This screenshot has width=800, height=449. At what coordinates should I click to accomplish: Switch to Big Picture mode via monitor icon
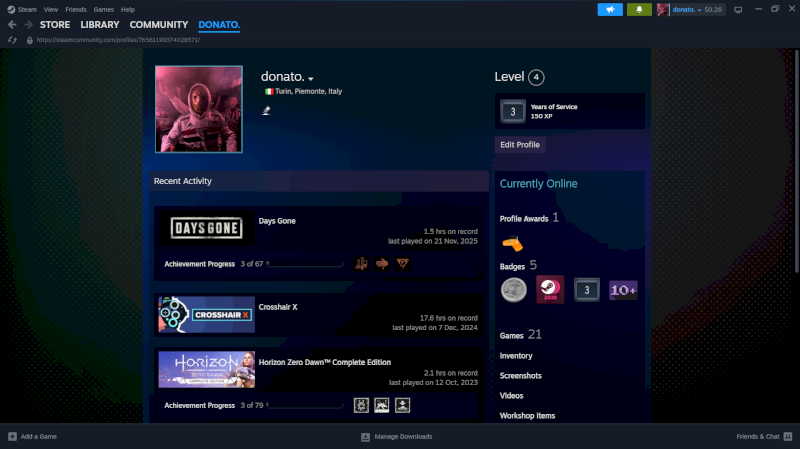pyautogui.click(x=738, y=10)
